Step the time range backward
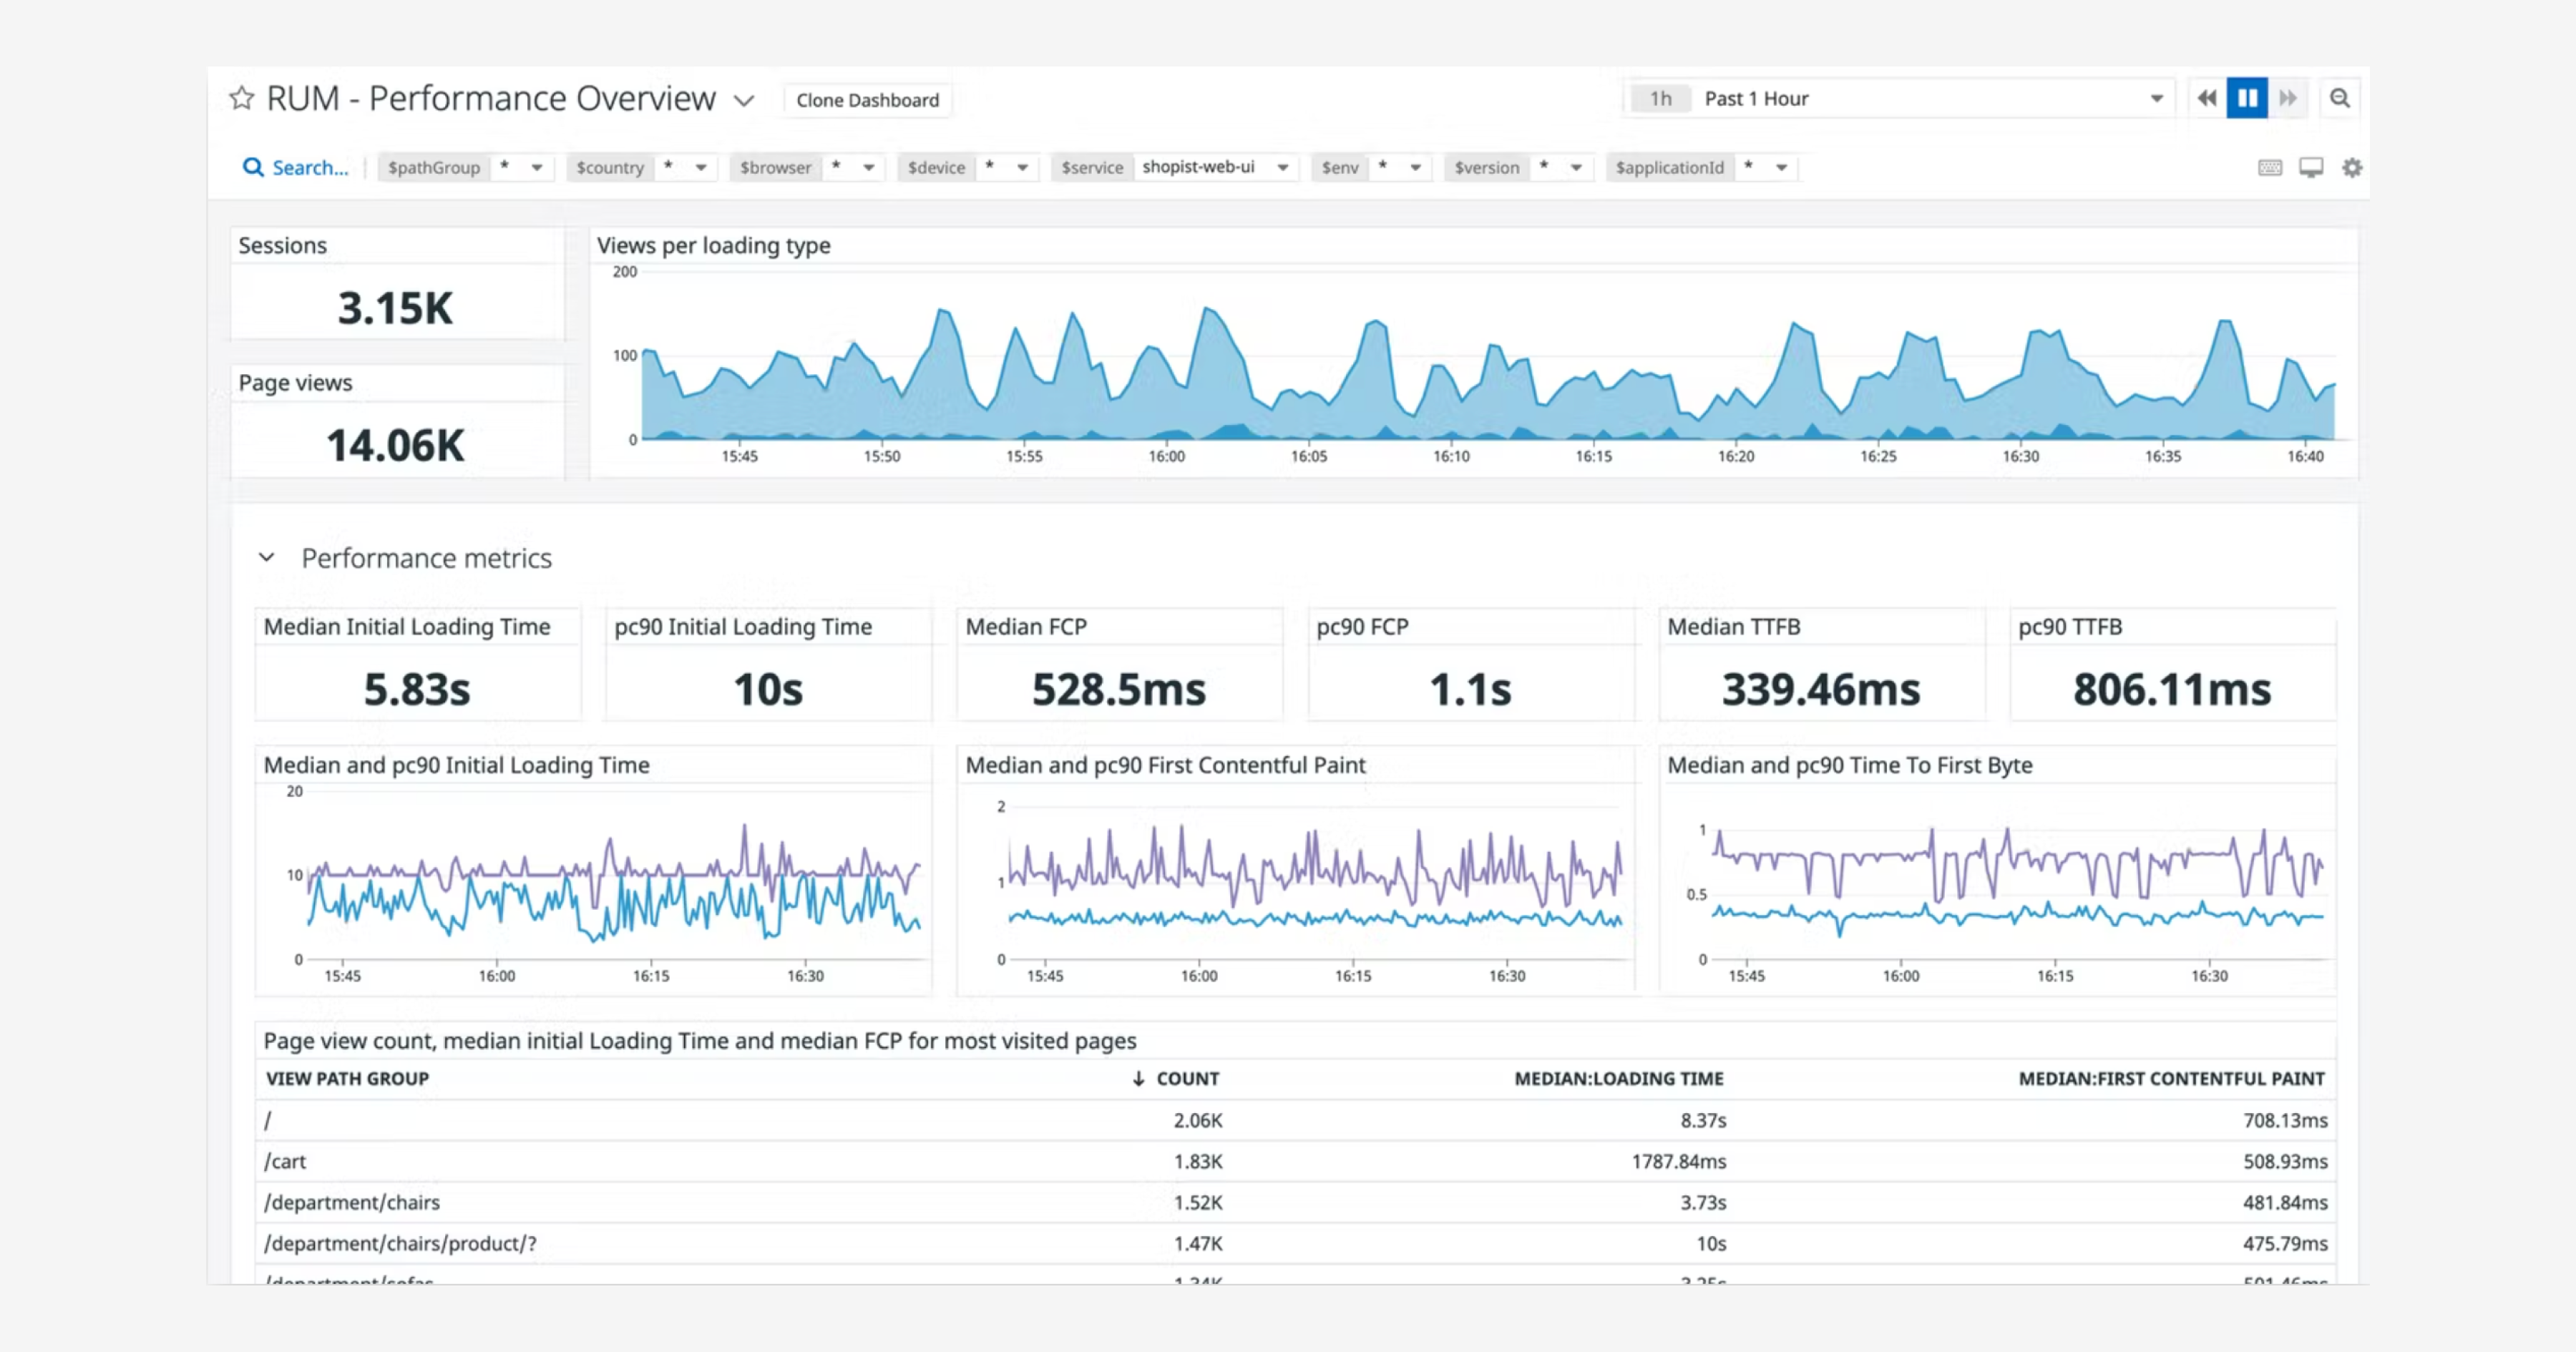 point(2206,97)
